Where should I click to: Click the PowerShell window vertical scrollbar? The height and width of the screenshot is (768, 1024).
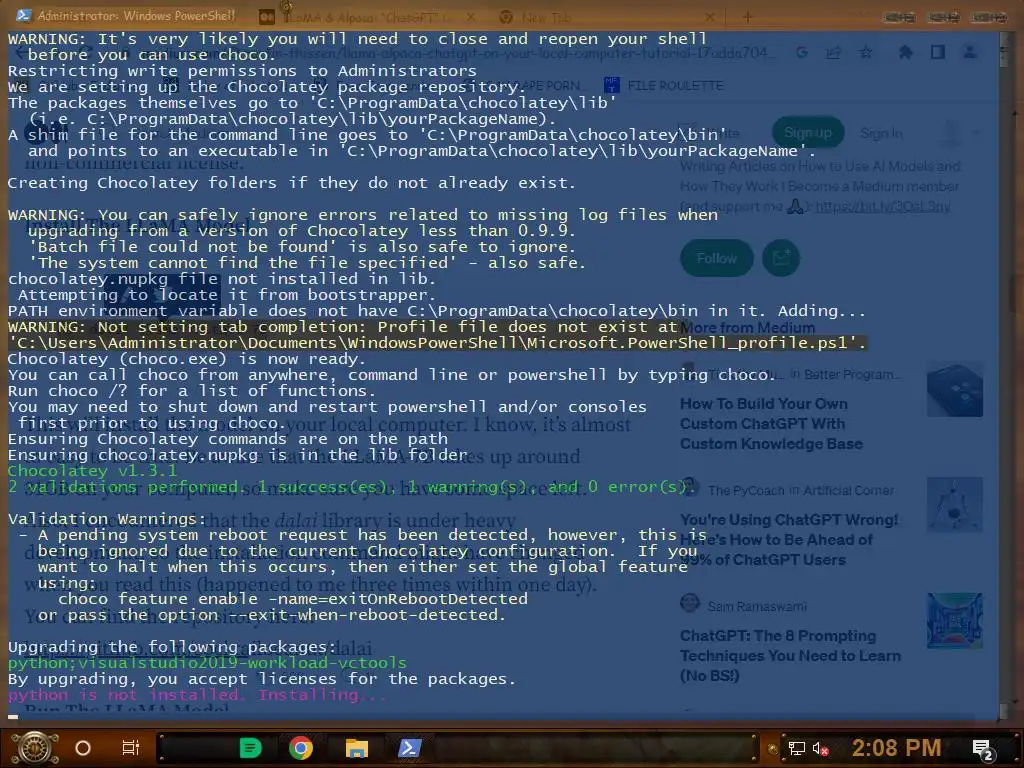(1004, 376)
